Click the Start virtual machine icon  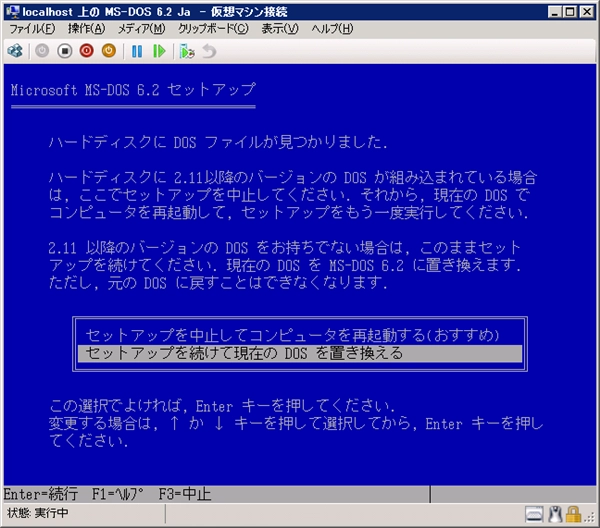pos(42,51)
